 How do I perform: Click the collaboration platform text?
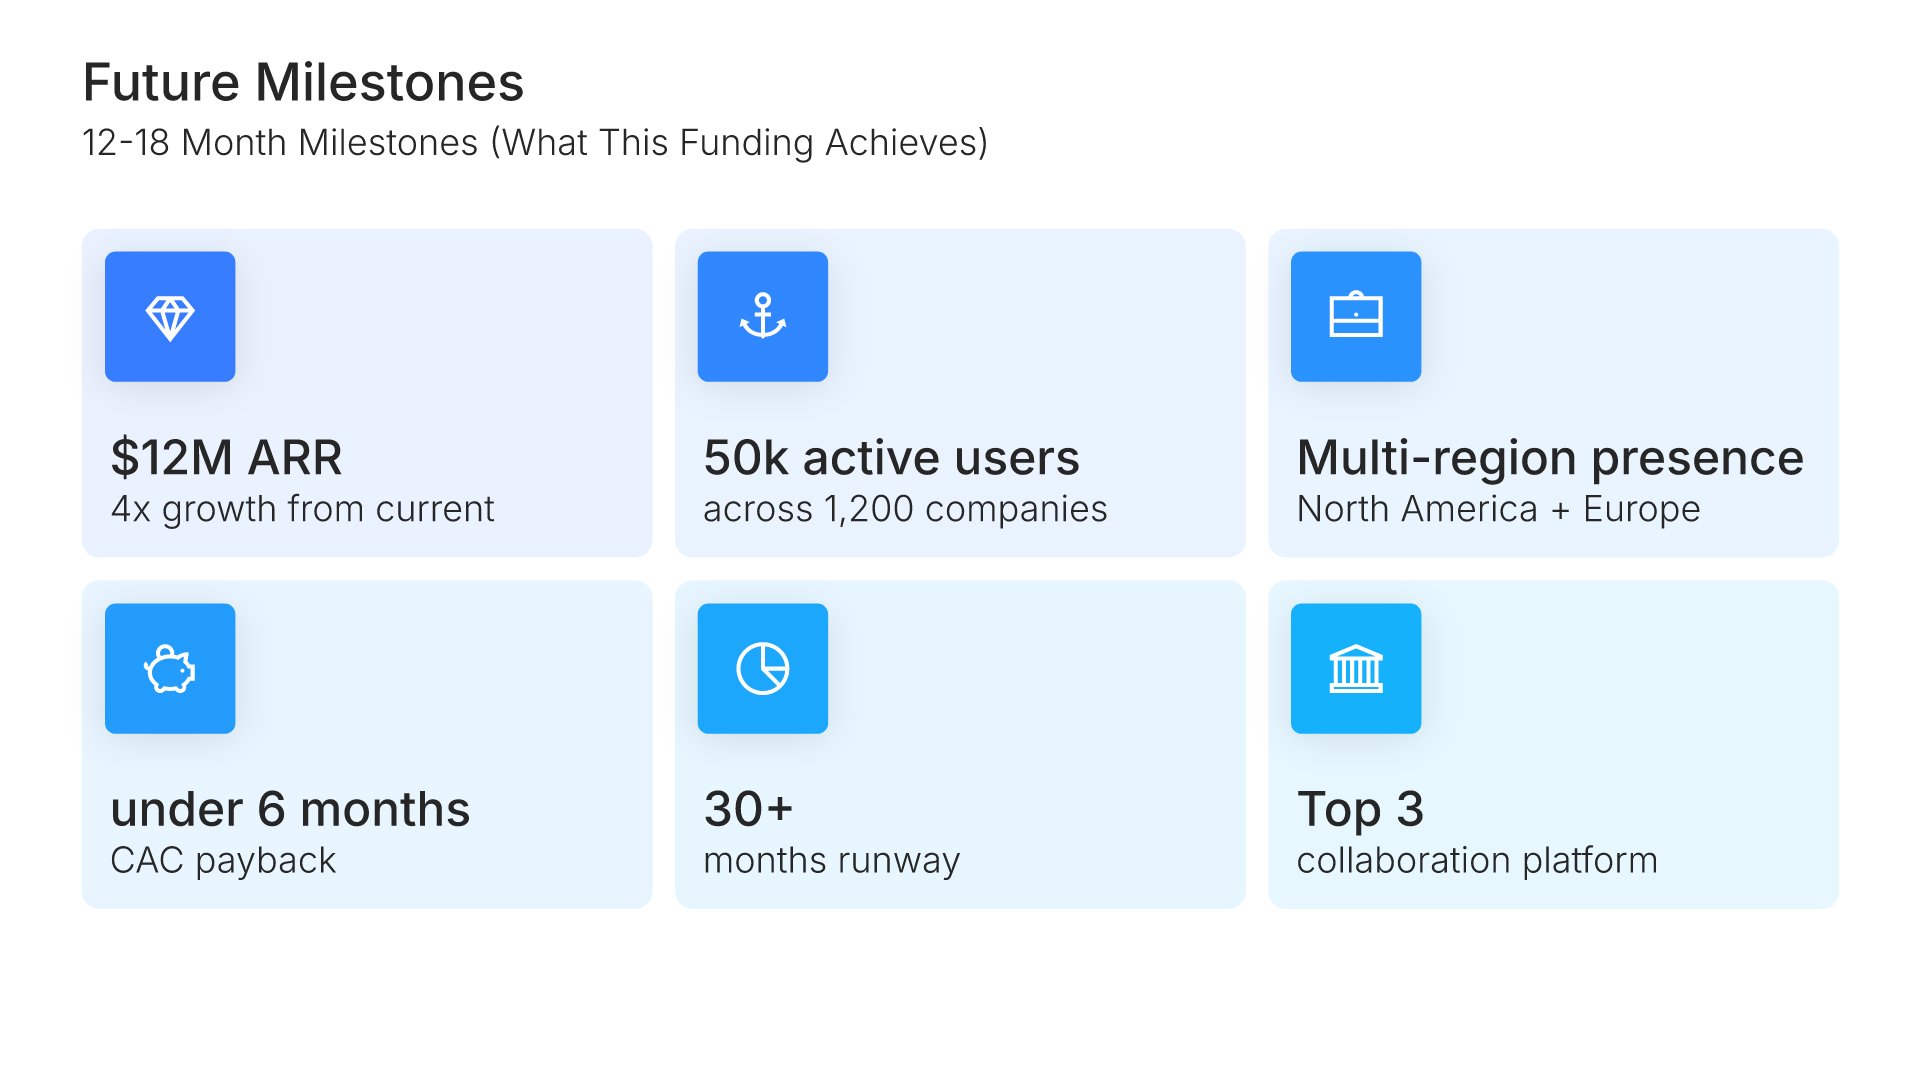[1477, 861]
